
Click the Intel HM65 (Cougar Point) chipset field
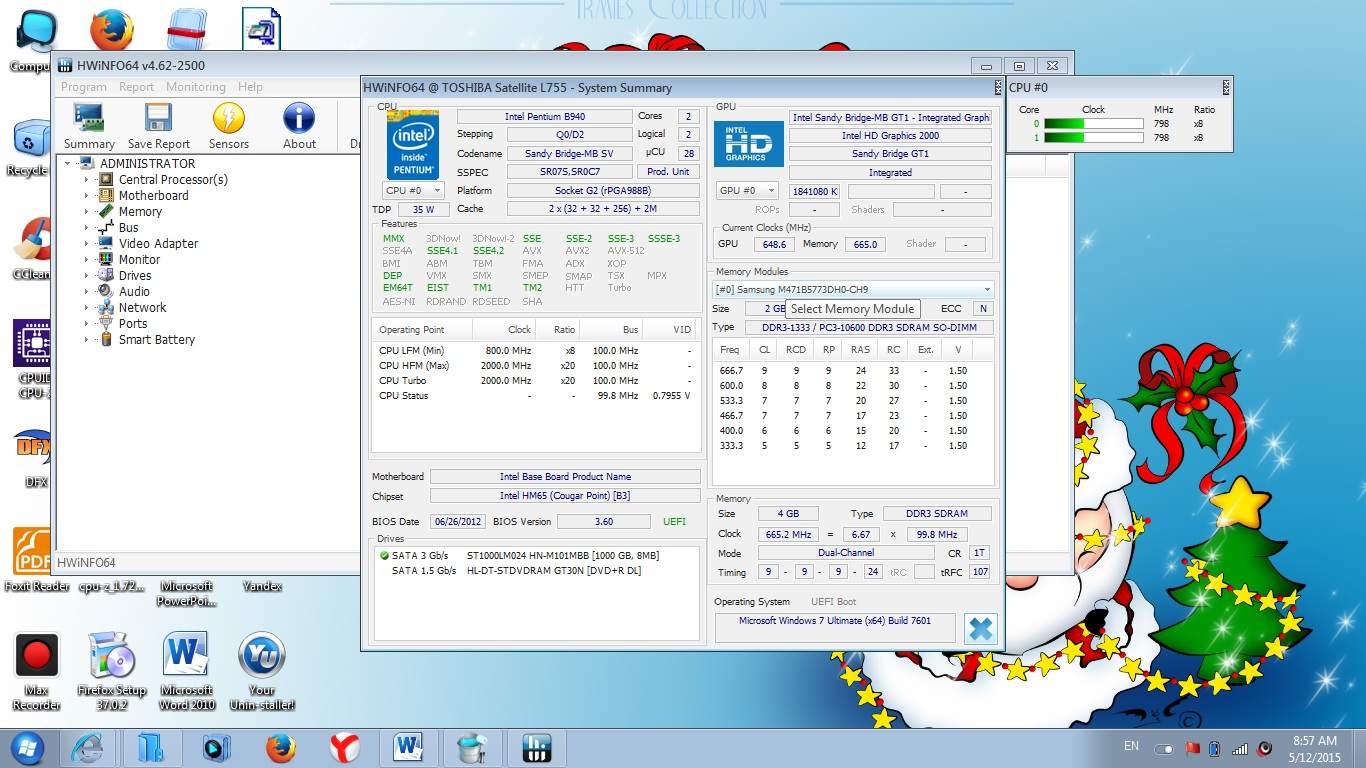click(x=565, y=496)
